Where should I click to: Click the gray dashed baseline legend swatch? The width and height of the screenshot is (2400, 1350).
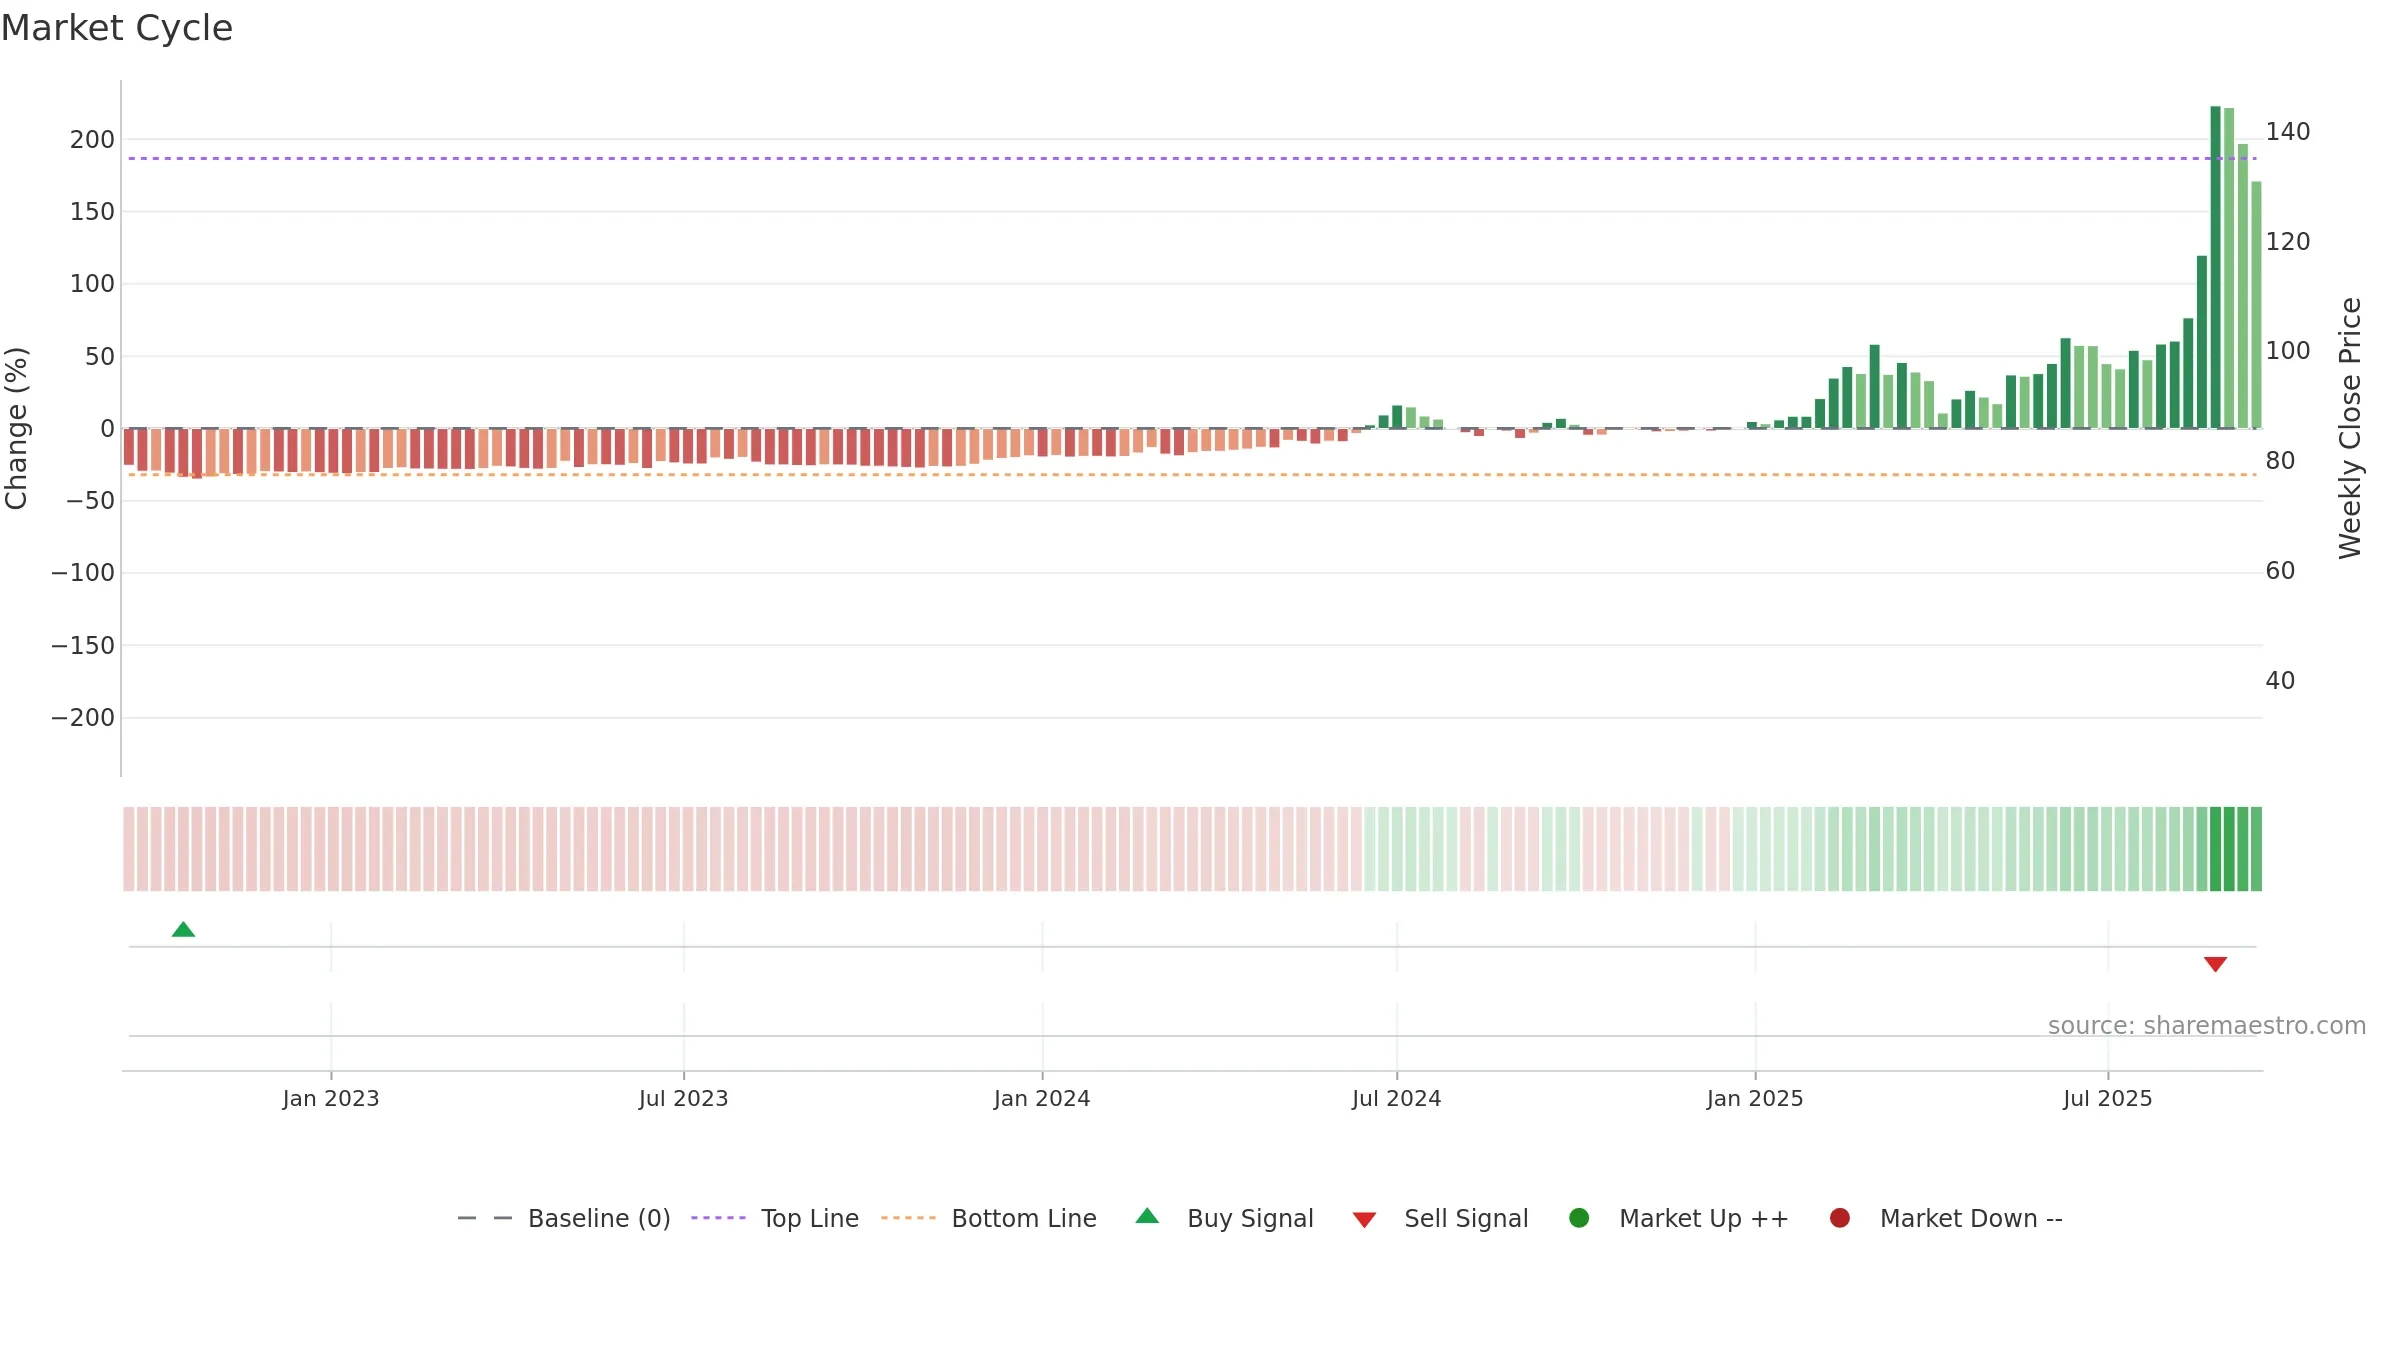(485, 1218)
